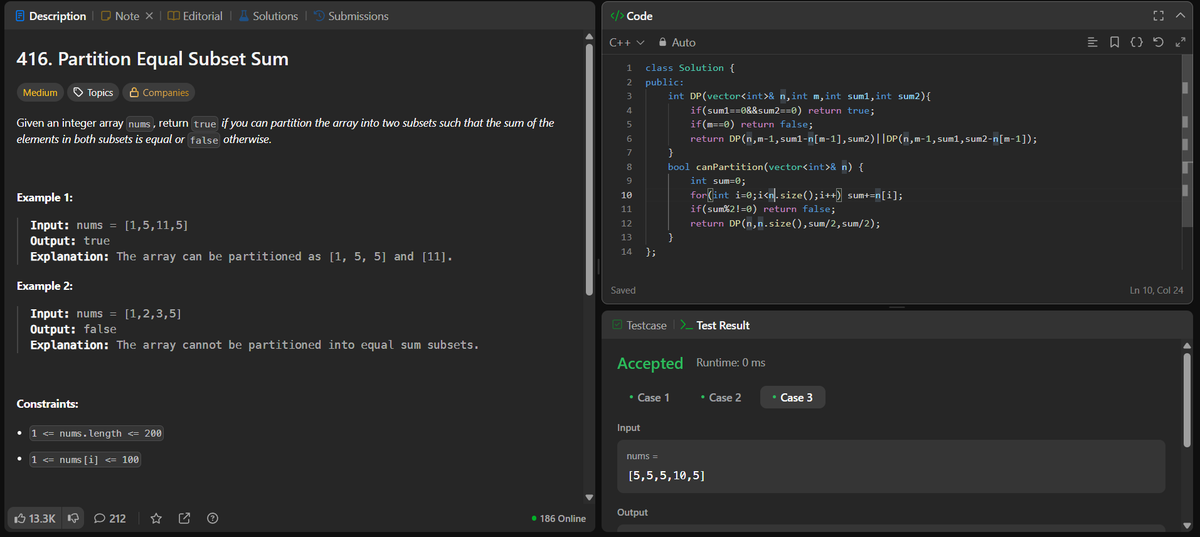The image size is (1200, 537).
Task: Click the Example 2 heading
Action: [x=45, y=286]
